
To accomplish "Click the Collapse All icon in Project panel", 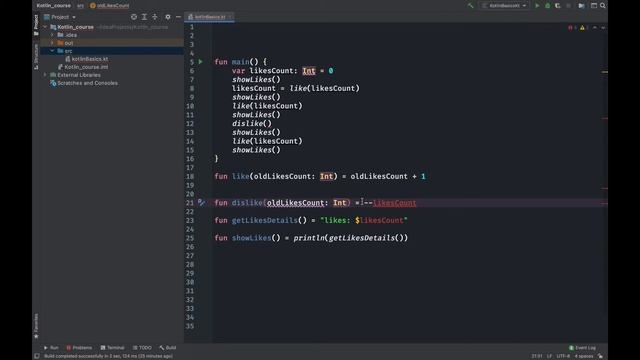I will coord(155,17).
